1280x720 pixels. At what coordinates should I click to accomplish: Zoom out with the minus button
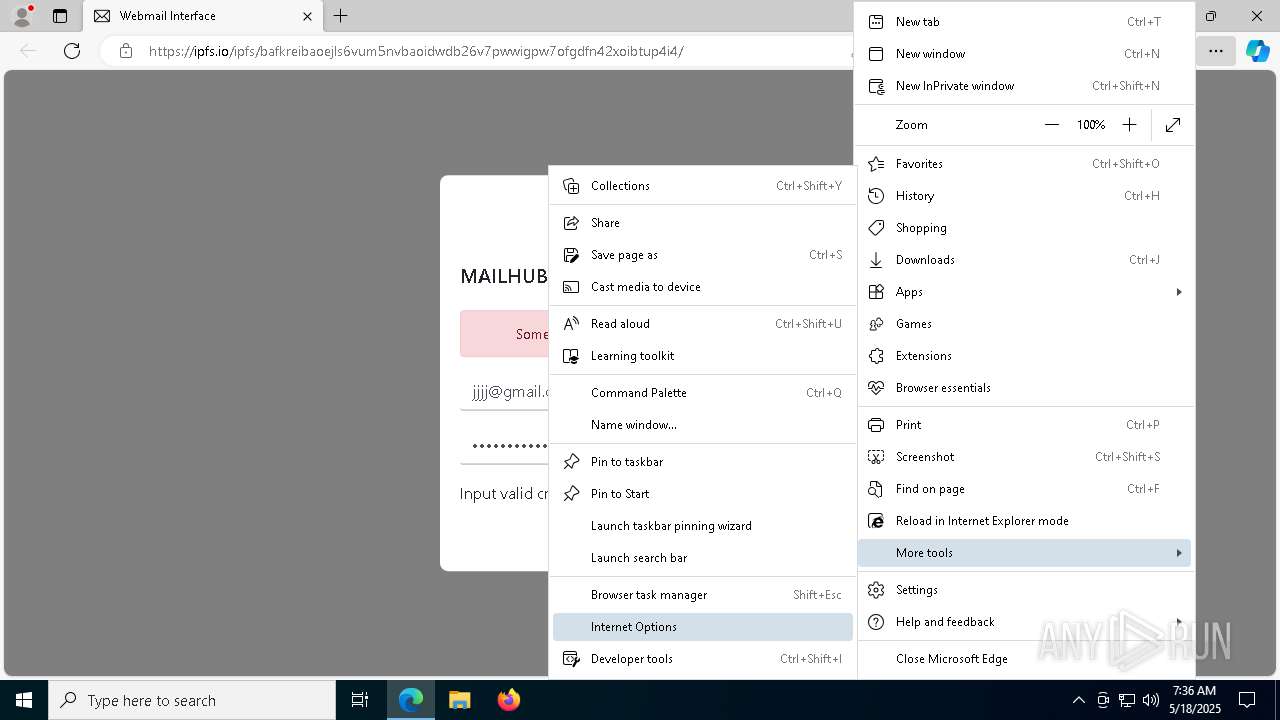click(1051, 125)
